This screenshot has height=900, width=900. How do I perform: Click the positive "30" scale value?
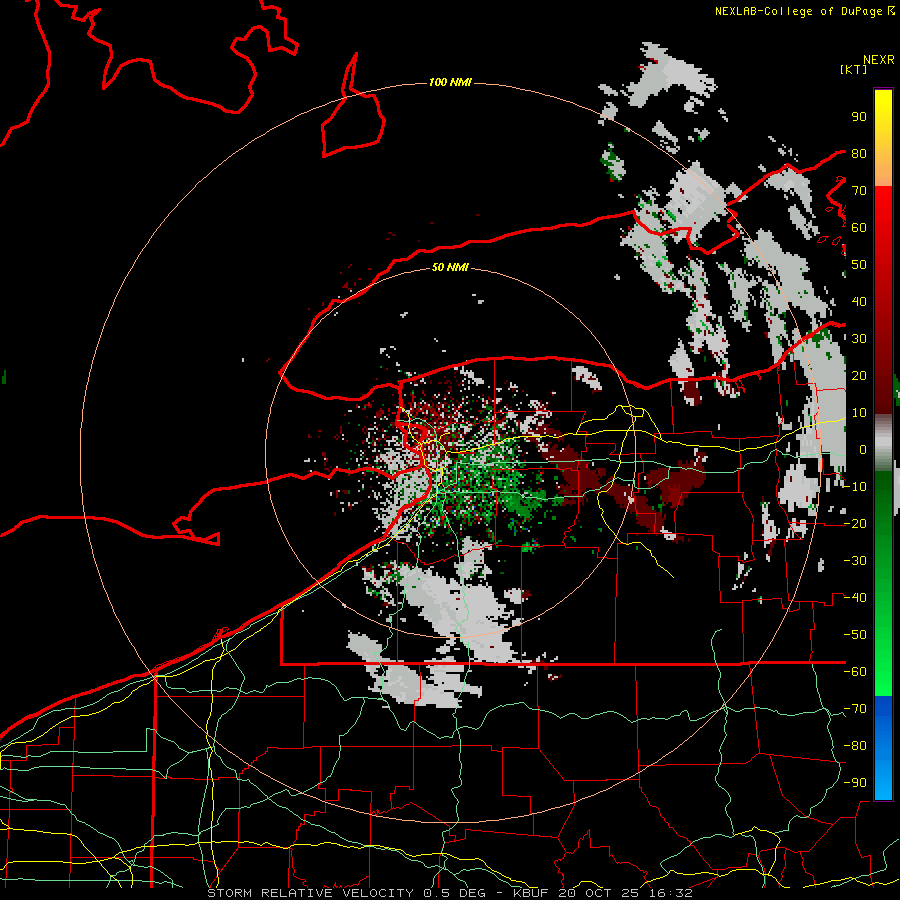pyautogui.click(x=859, y=339)
